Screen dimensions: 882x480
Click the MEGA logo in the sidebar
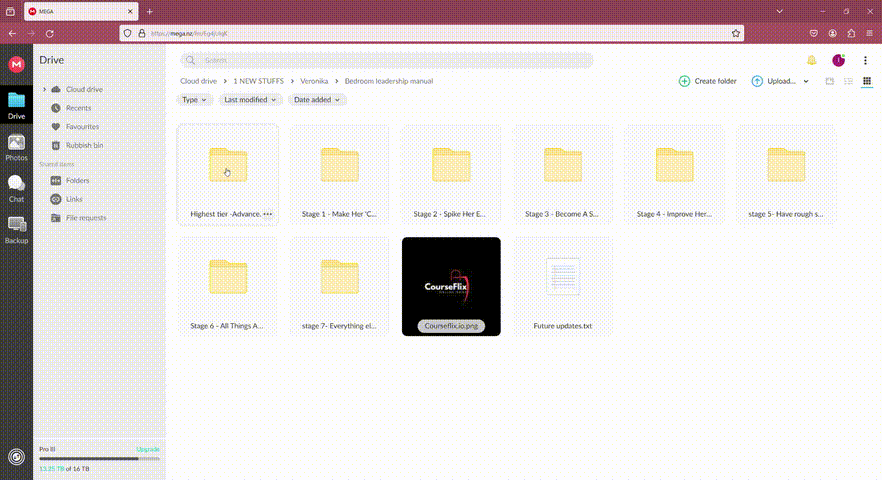pyautogui.click(x=16, y=65)
